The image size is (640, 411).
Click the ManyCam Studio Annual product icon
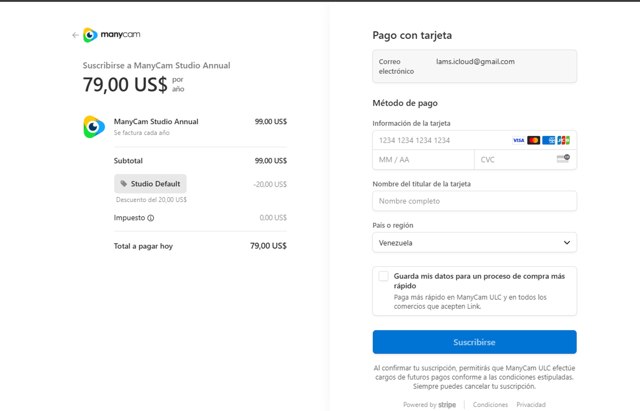click(94, 127)
